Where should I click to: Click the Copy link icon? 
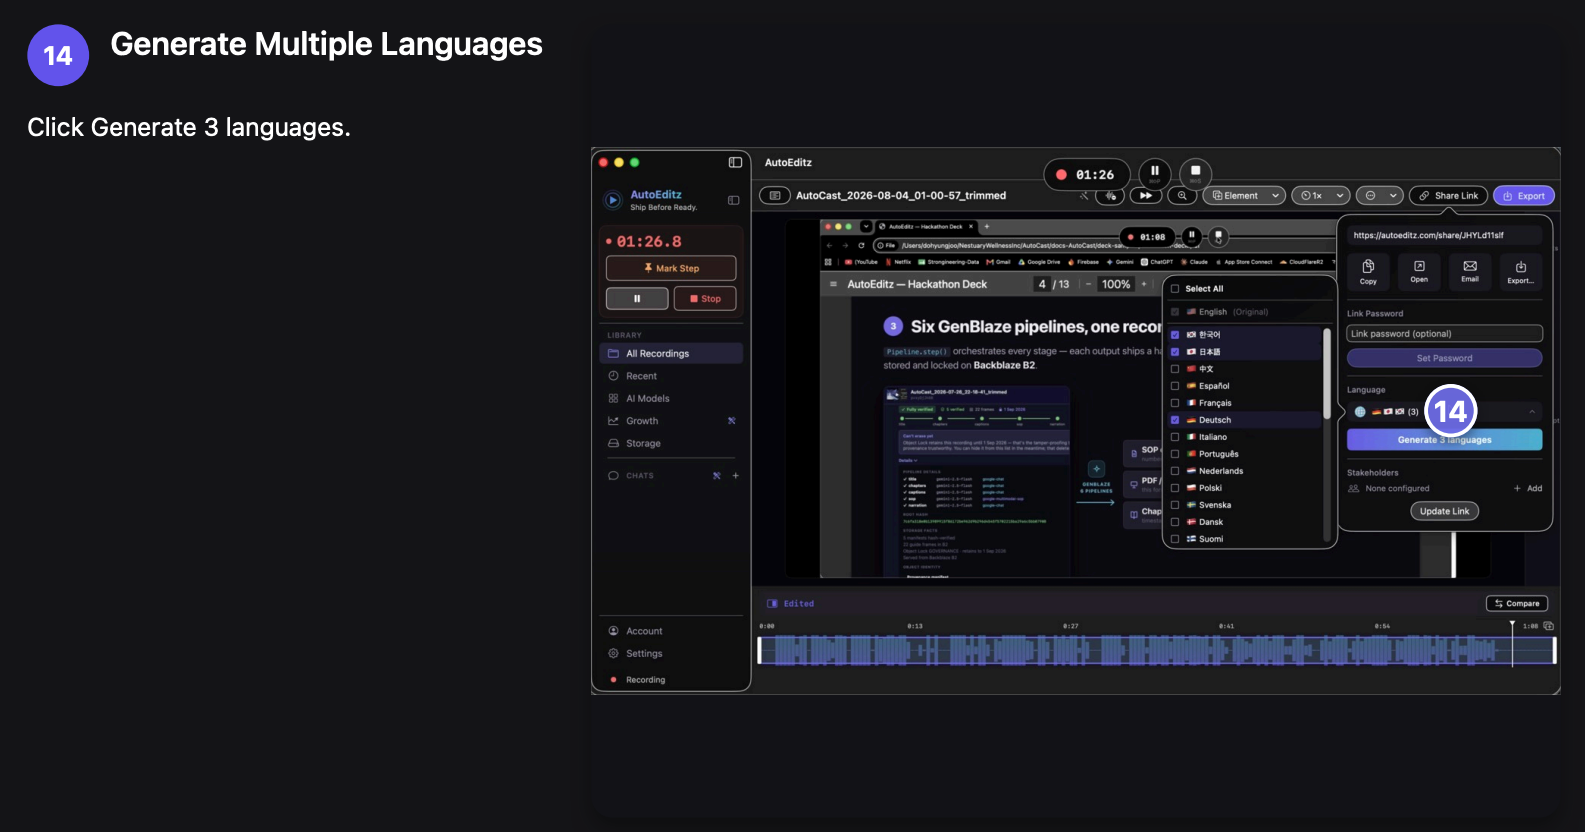click(1368, 271)
